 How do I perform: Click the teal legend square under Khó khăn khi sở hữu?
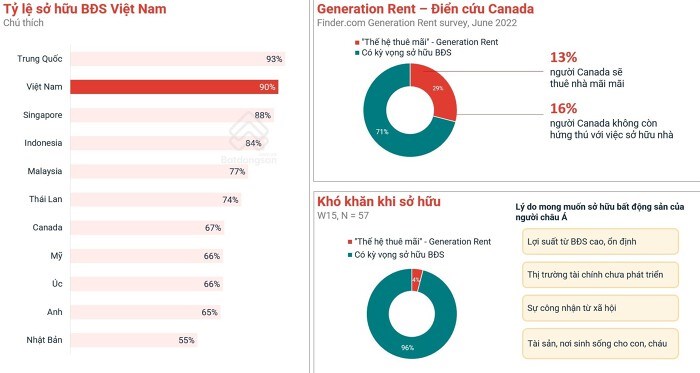point(350,255)
